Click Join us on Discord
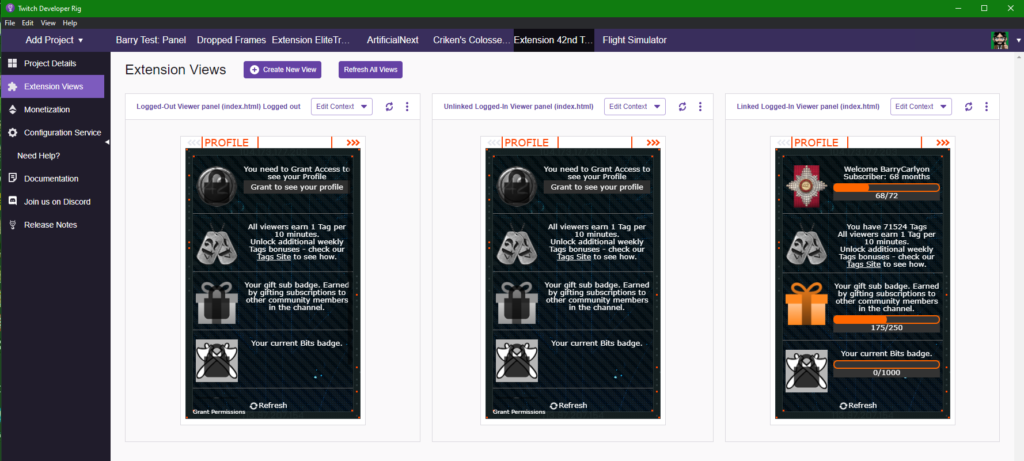This screenshot has width=1024, height=461. [x=52, y=202]
